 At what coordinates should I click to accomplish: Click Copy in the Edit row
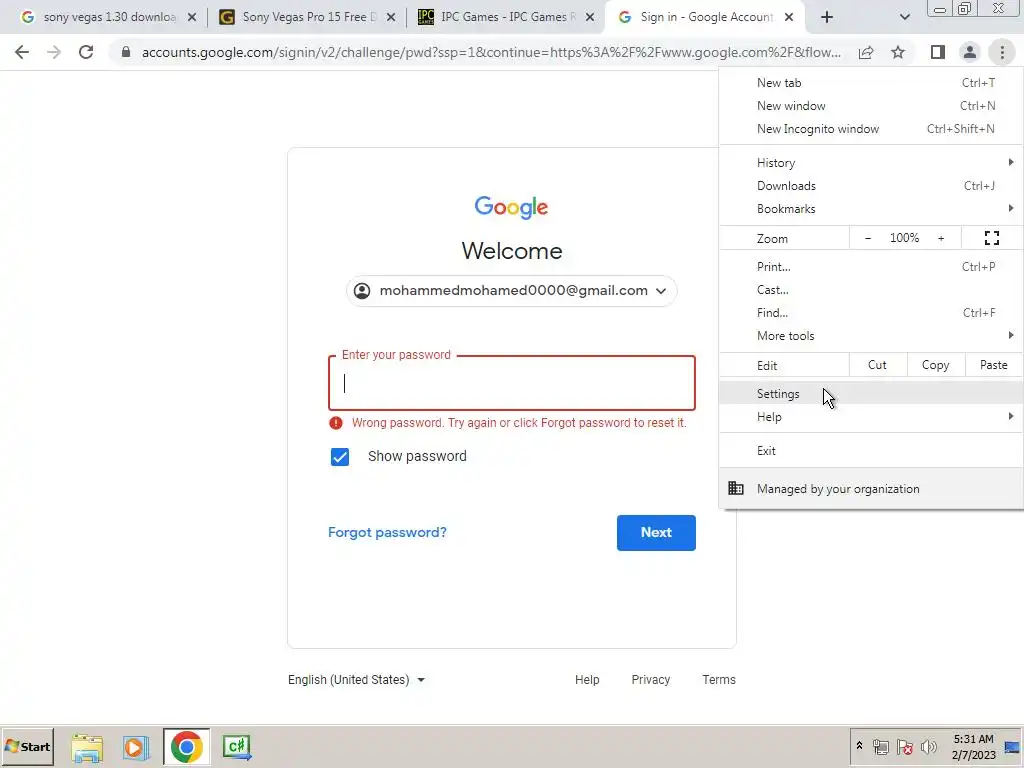(935, 365)
